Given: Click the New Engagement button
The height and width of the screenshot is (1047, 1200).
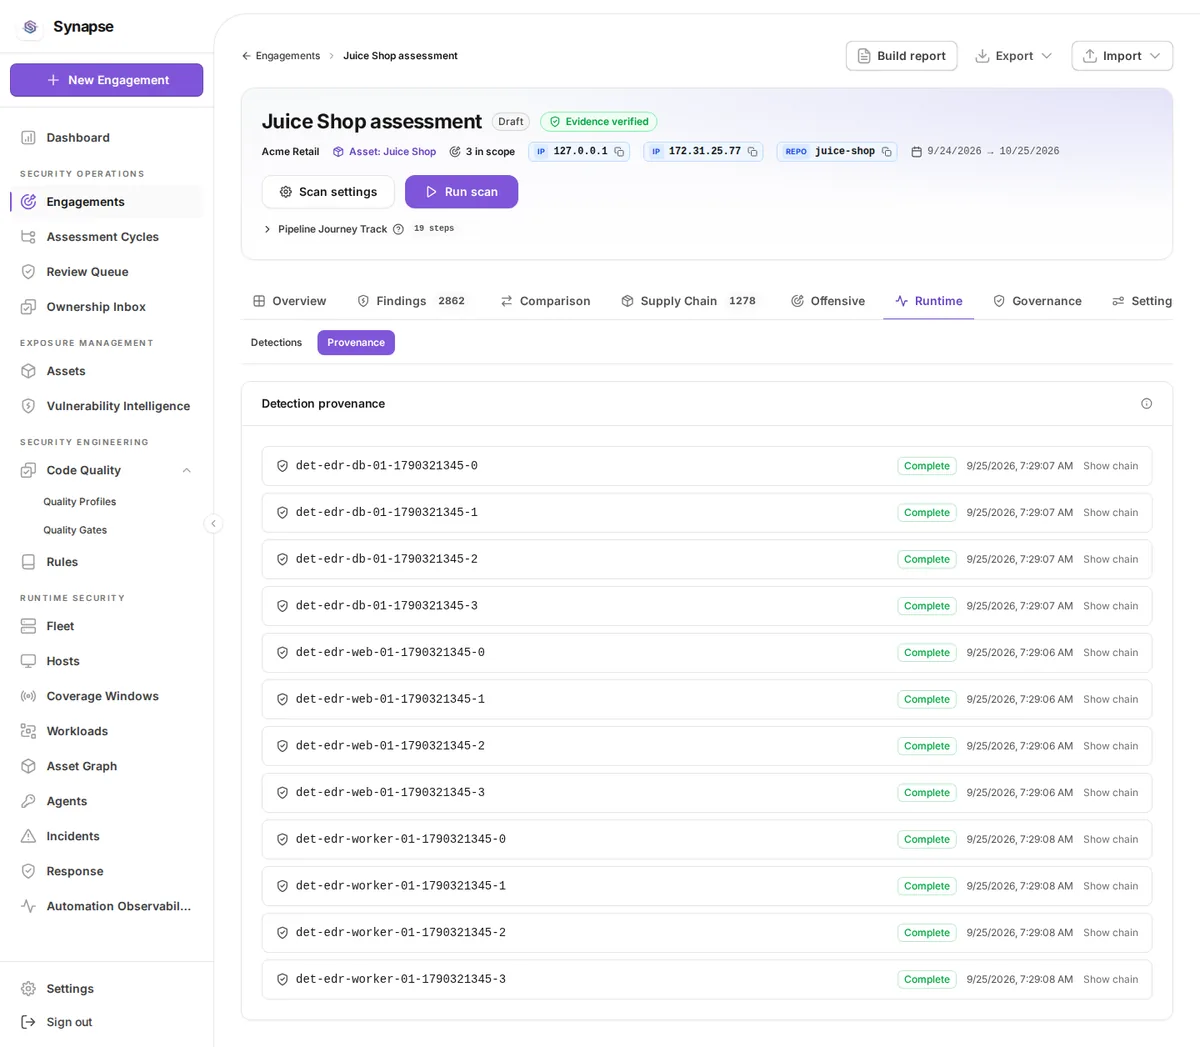Looking at the screenshot, I should [107, 80].
